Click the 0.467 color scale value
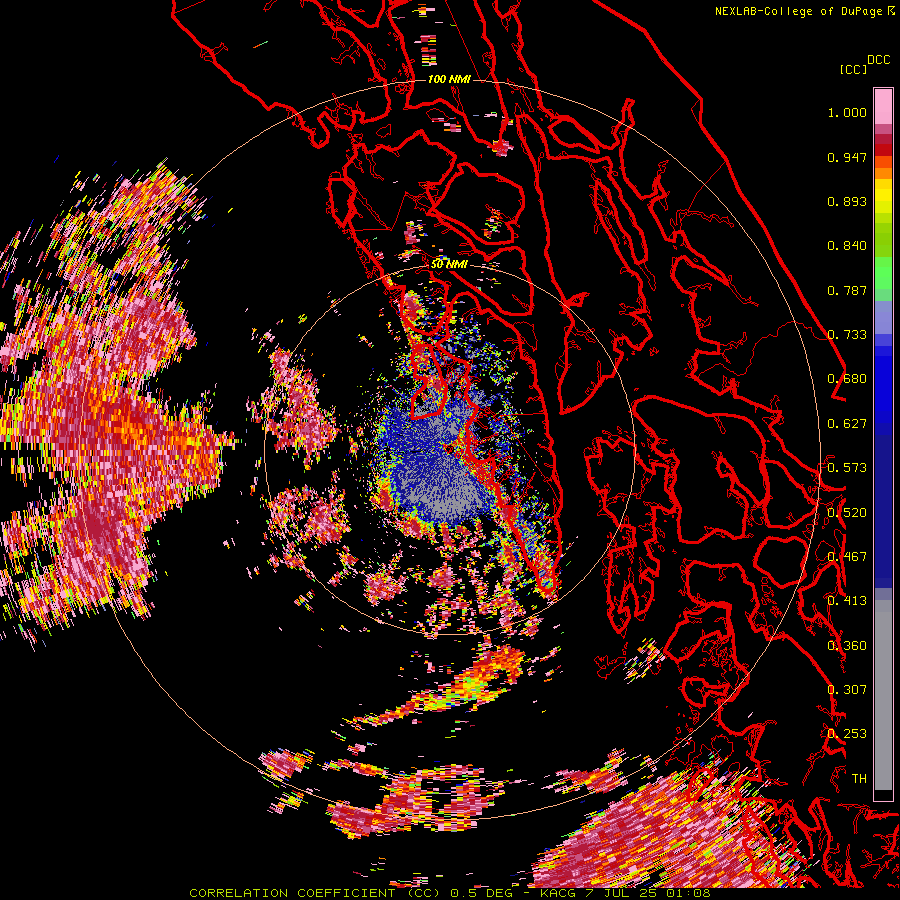 coord(847,557)
